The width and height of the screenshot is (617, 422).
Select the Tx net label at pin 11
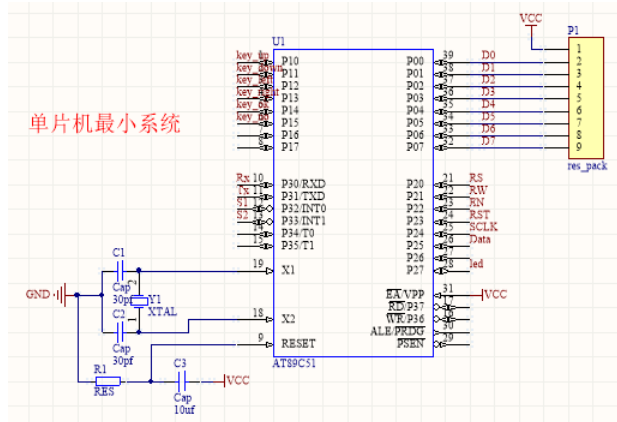coord(243,190)
